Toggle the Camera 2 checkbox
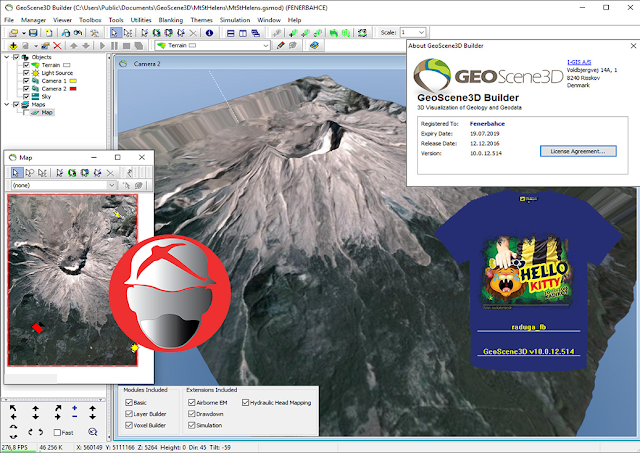Screen dimensions: 640x453 click(x=26, y=89)
